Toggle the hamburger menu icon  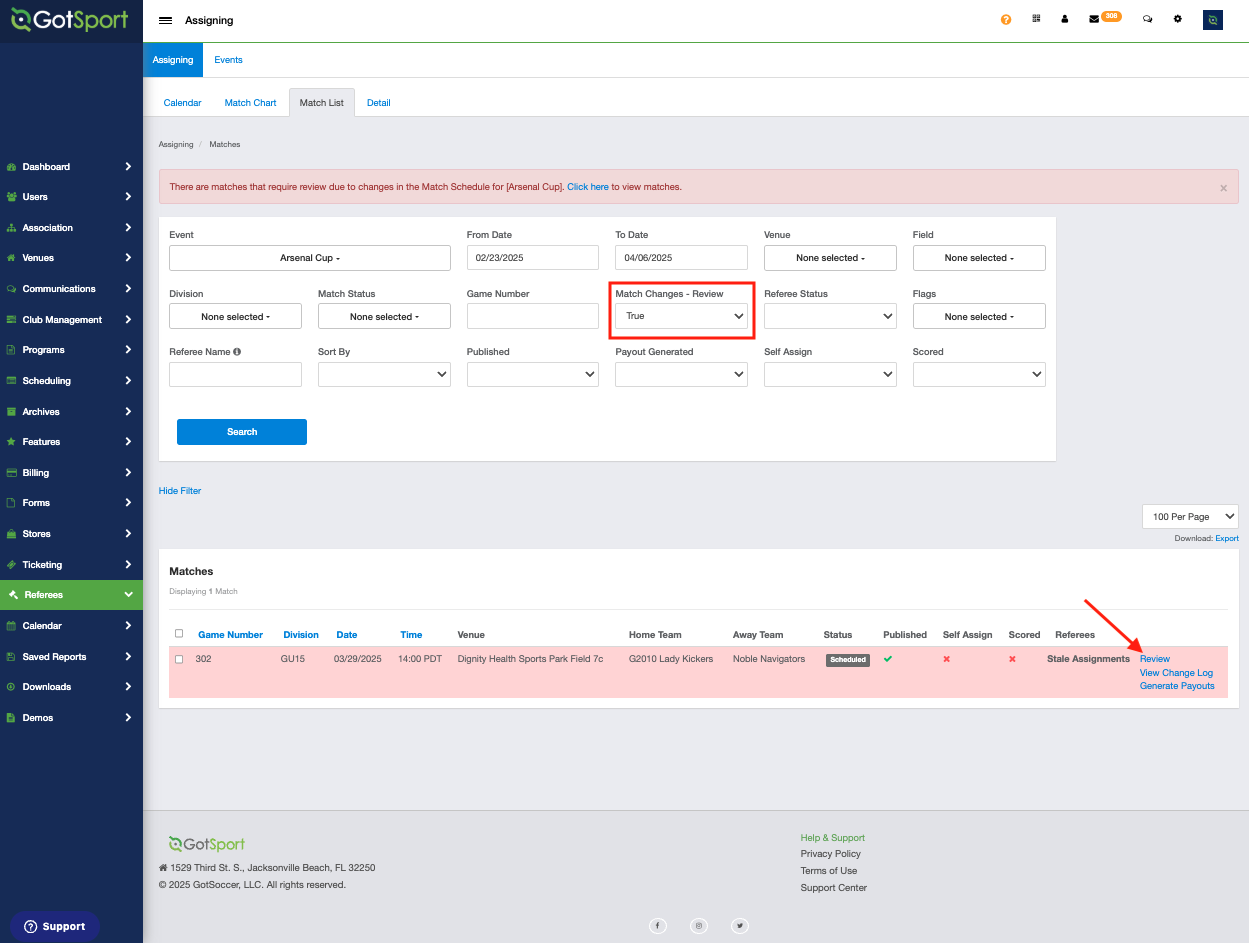point(166,19)
